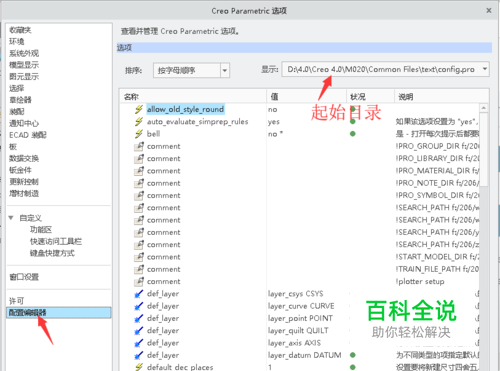Screen dimensions: 500x371
Task: Click the 'layer_datum DATUM' value cell
Action: (305, 355)
